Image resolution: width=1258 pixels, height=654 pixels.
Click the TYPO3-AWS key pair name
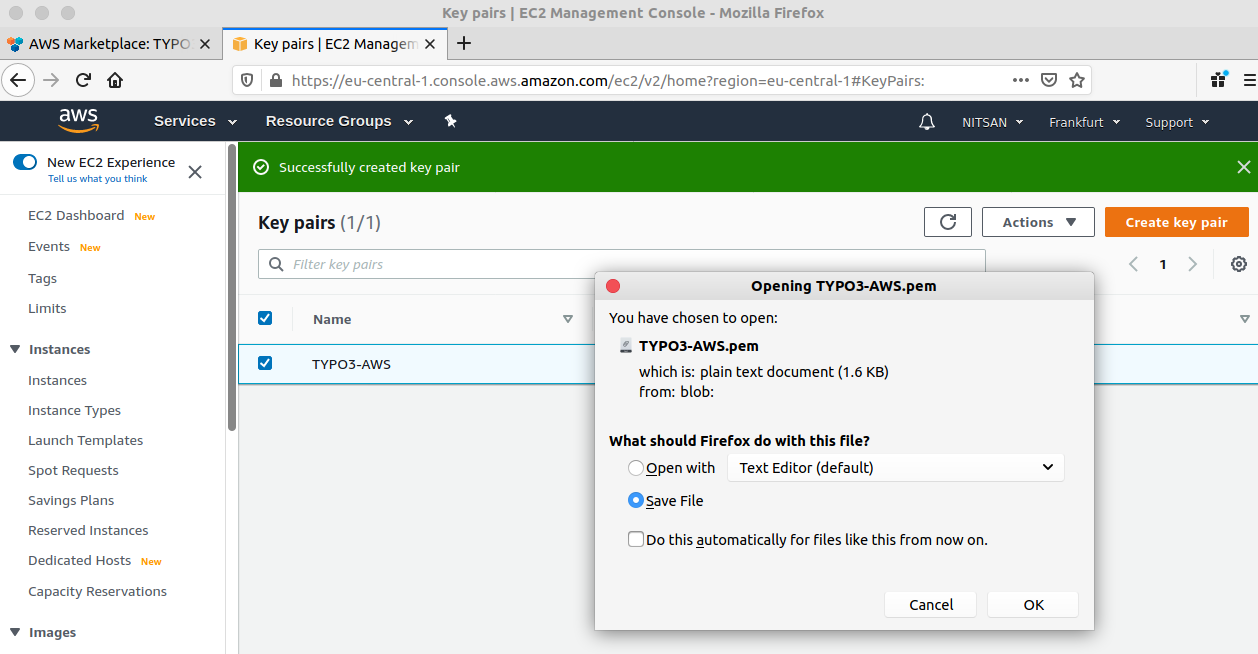click(351, 364)
